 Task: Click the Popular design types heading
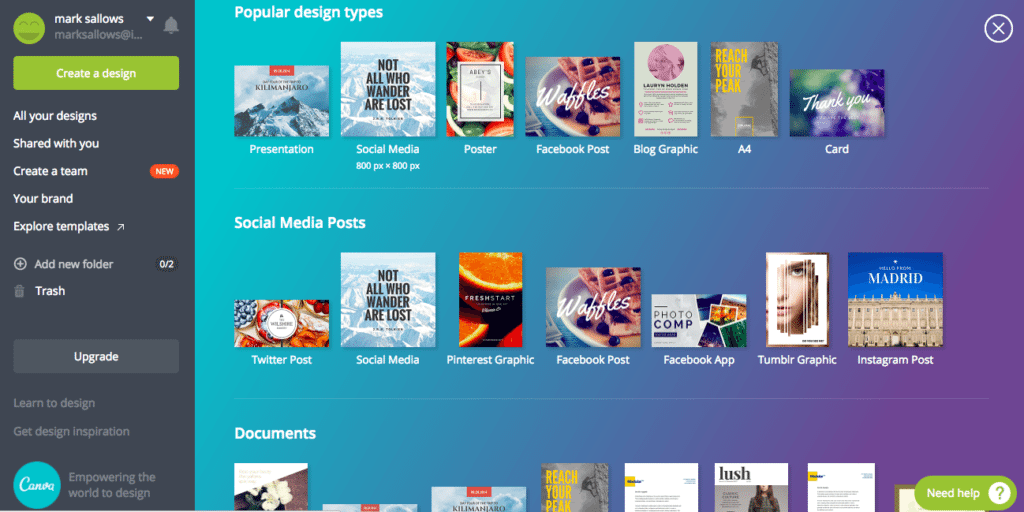[x=309, y=12]
